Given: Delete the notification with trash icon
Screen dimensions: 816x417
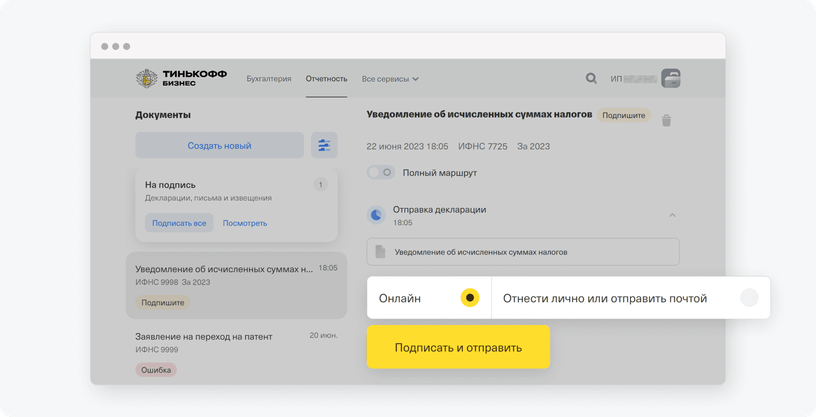Looking at the screenshot, I should tap(666, 121).
